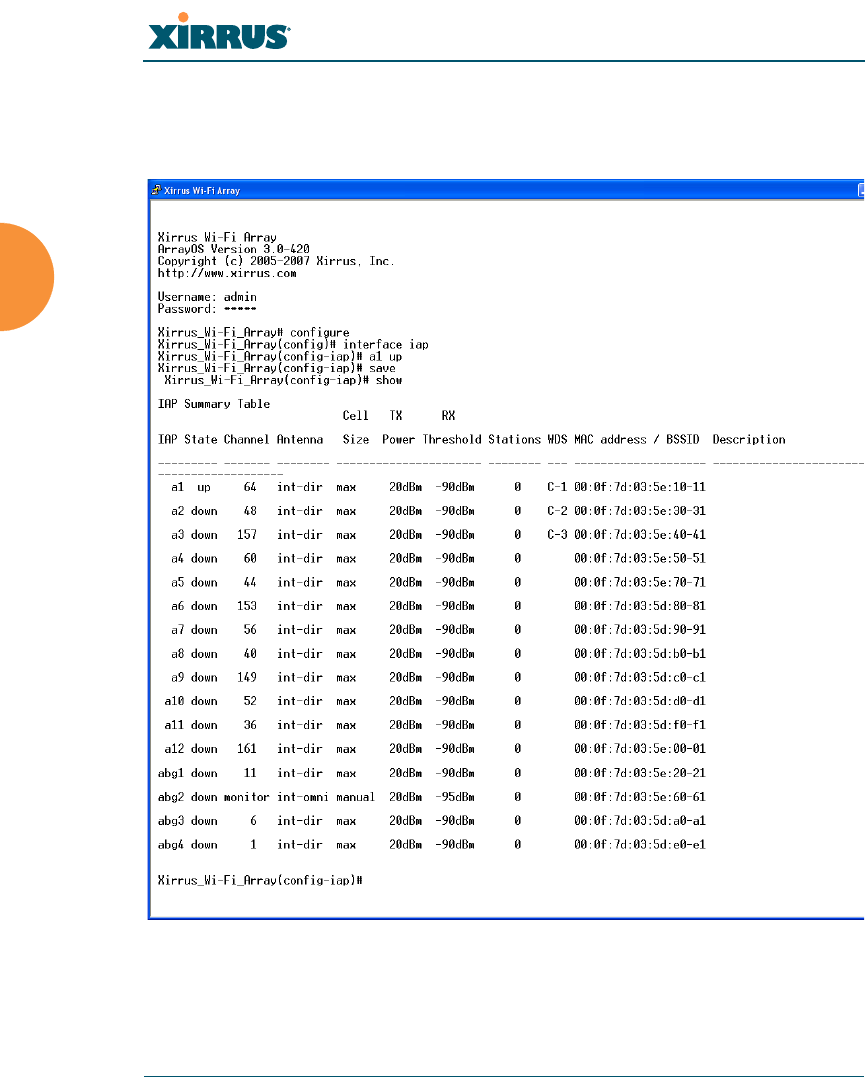Click the 'Password: *****' line

click(x=207, y=309)
